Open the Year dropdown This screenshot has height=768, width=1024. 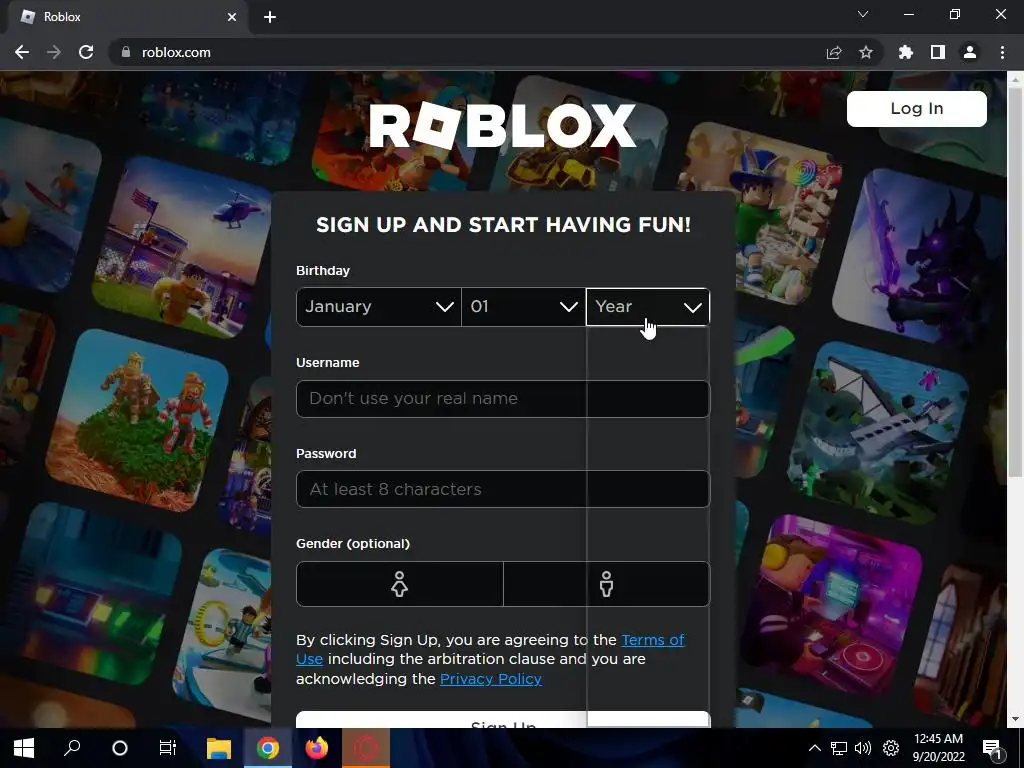tap(648, 307)
